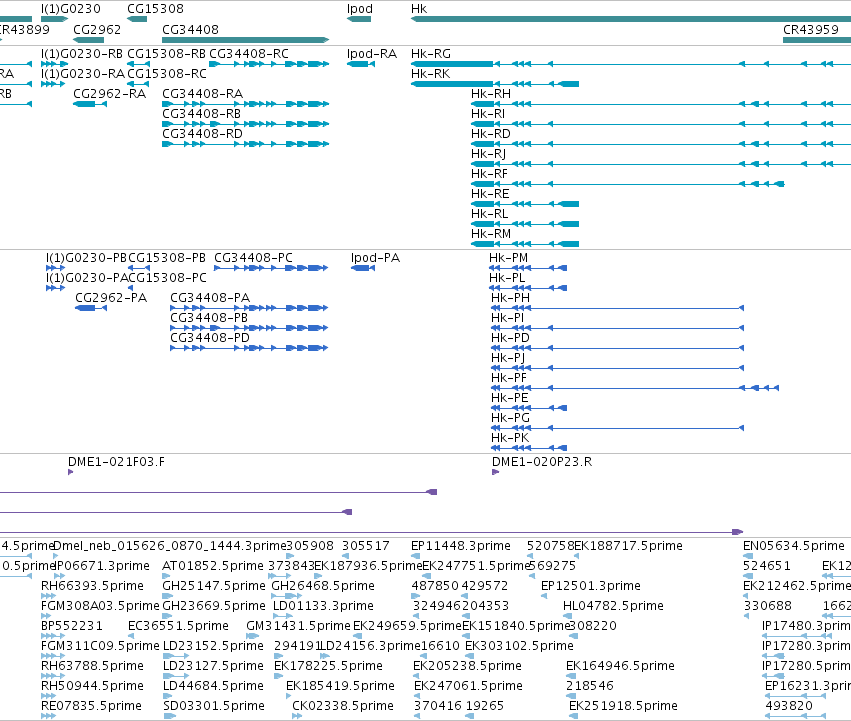
Task: Click transcript Hk-RL
Action: coord(490,214)
